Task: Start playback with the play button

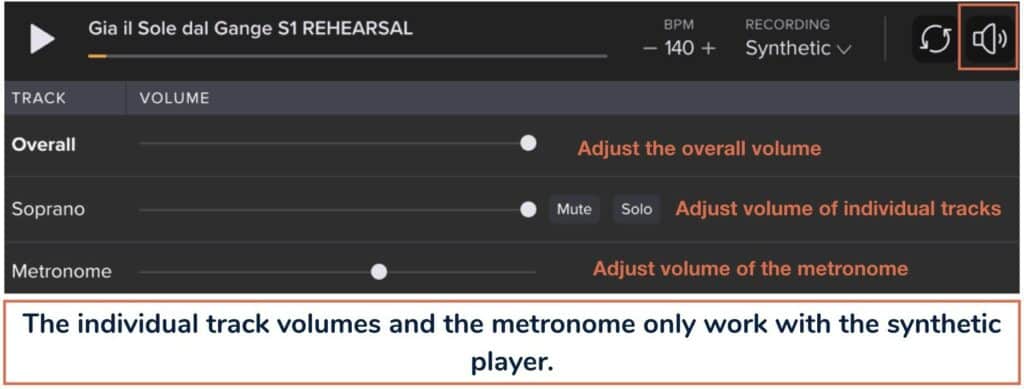Action: tap(42, 39)
